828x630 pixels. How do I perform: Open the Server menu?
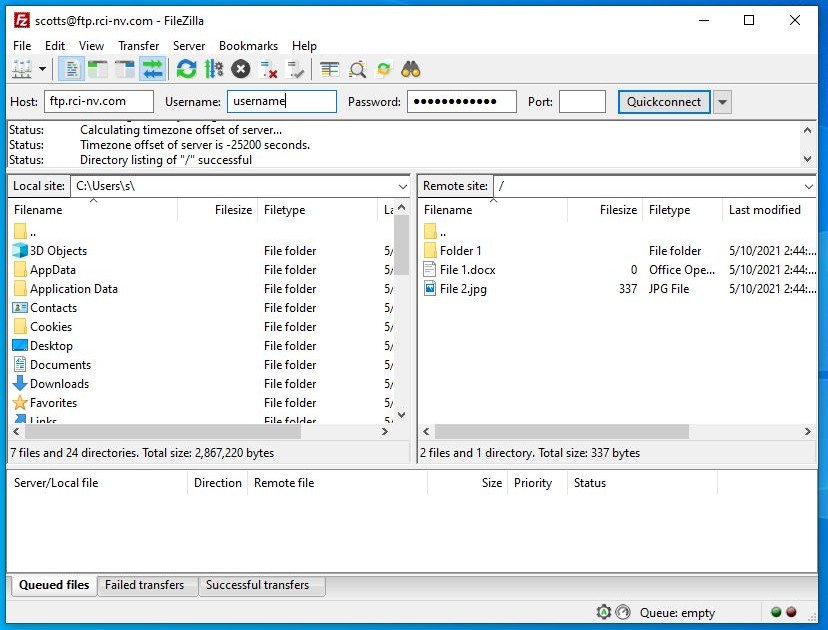189,46
